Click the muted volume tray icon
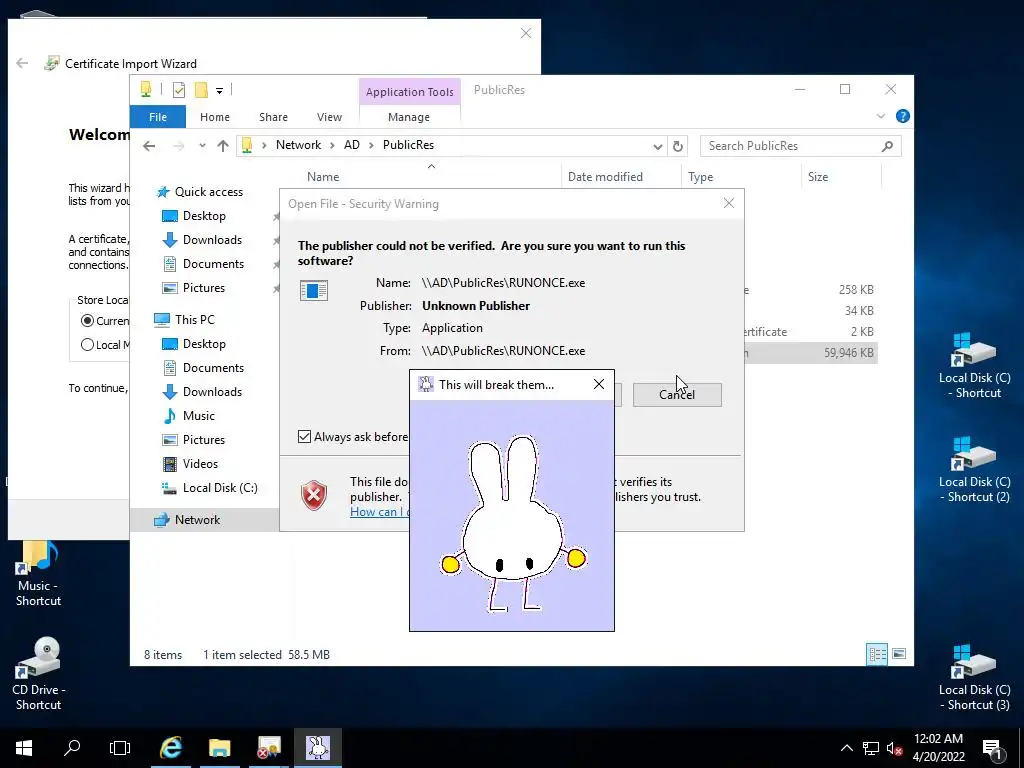 click(895, 748)
